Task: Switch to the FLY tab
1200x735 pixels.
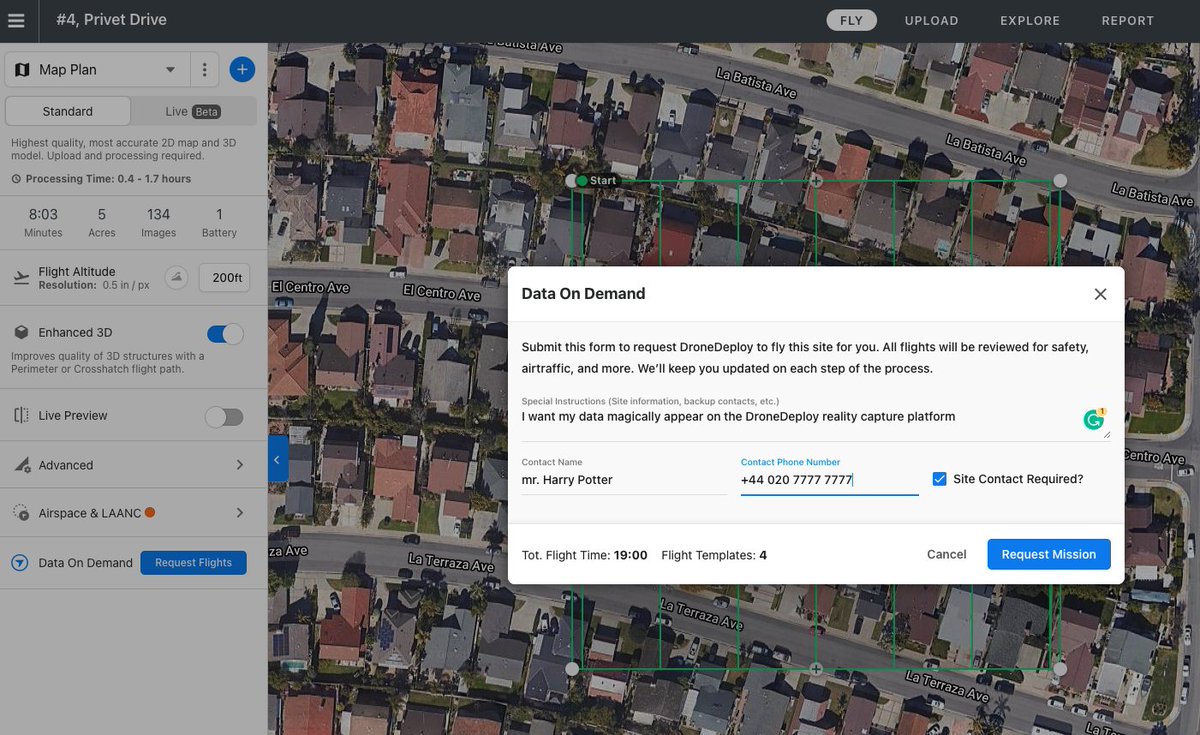Action: click(852, 20)
